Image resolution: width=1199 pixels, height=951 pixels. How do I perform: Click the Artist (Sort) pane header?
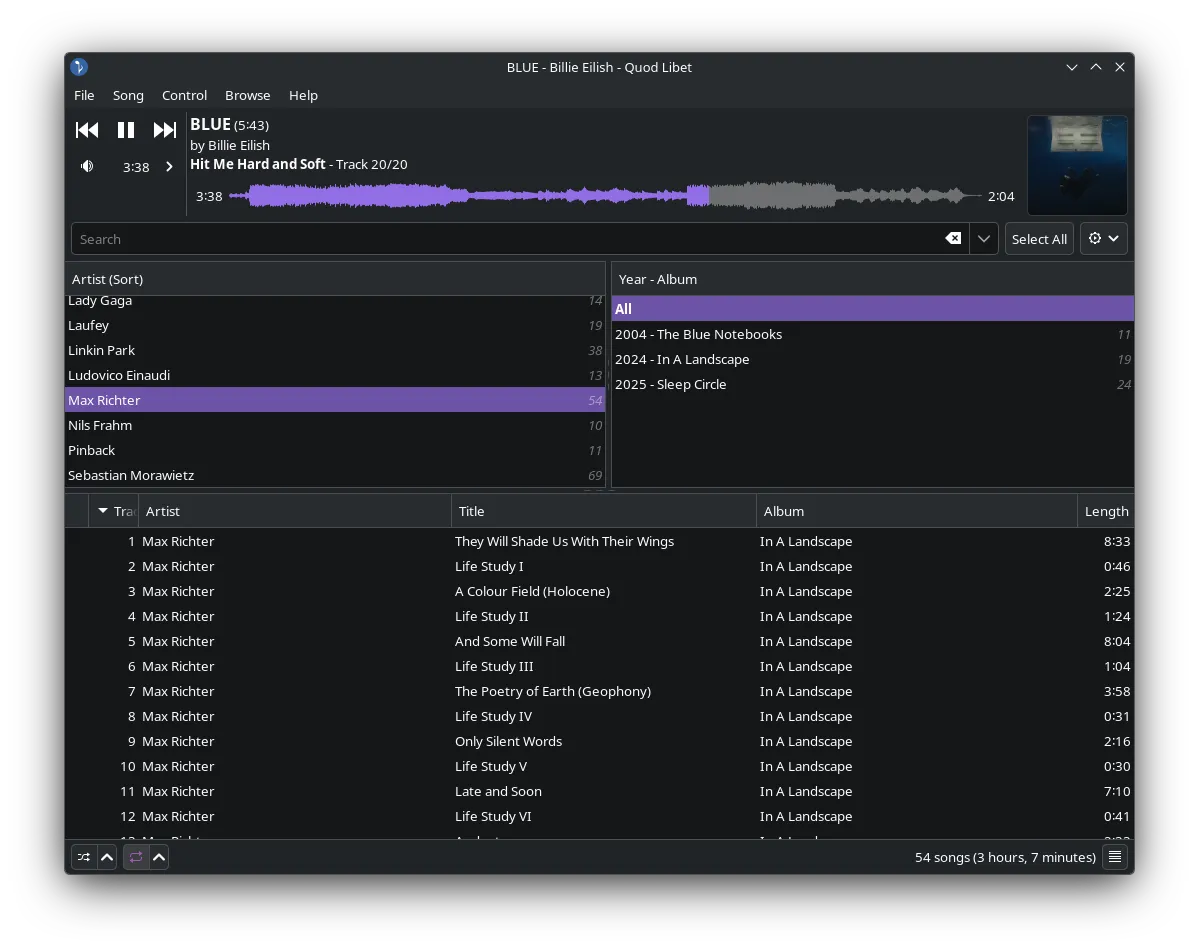pyautogui.click(x=335, y=279)
